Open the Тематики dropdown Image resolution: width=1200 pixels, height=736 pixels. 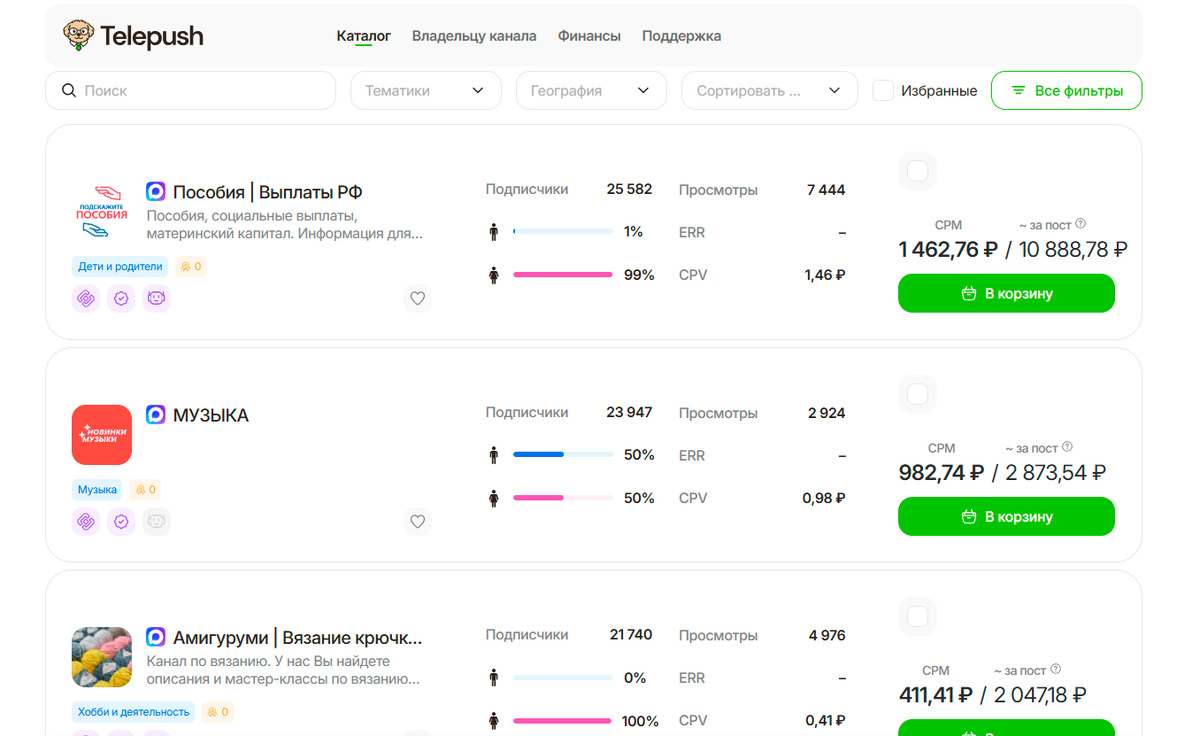[x=425, y=90]
